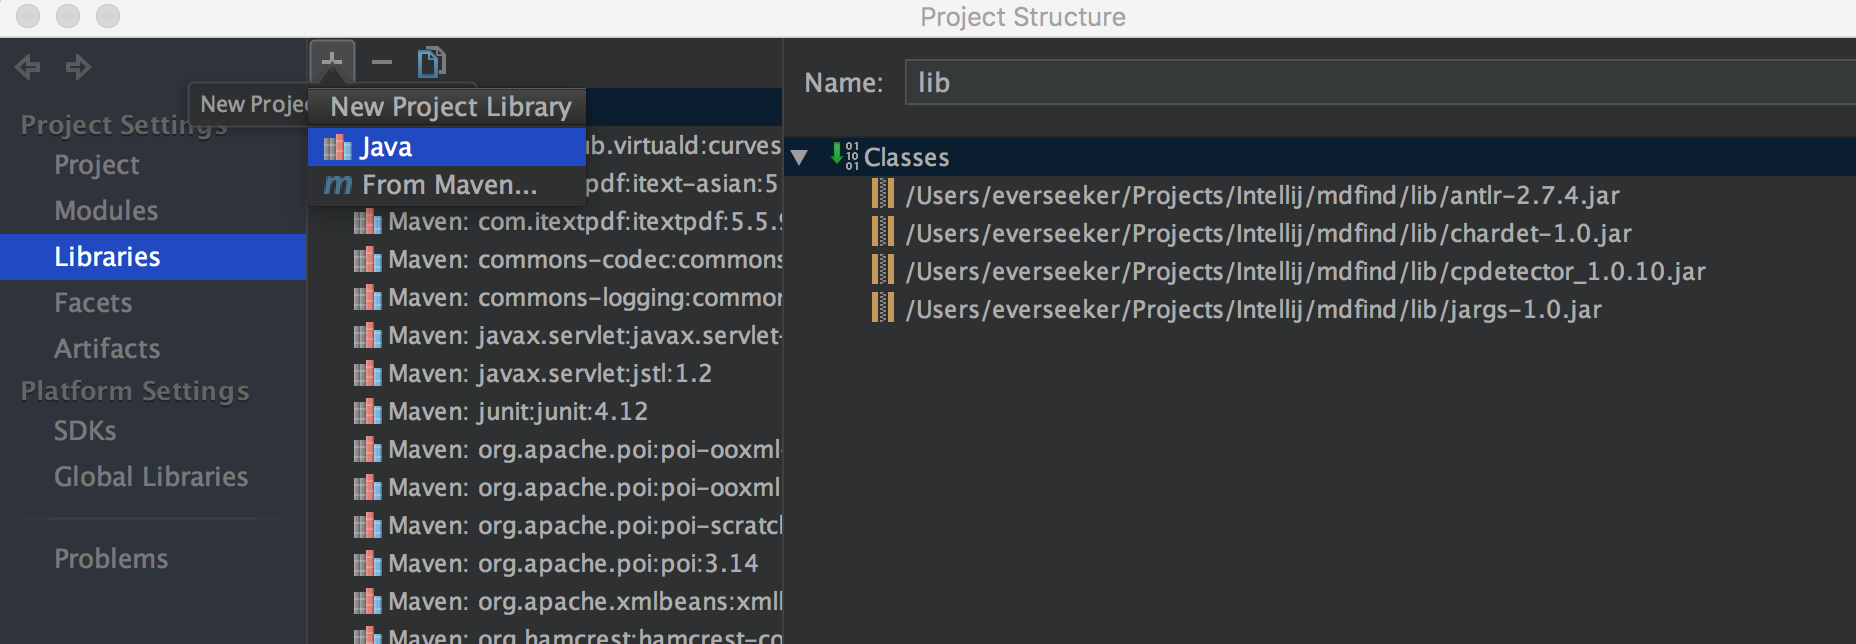Click the Java menu item's library icon

click(x=337, y=147)
